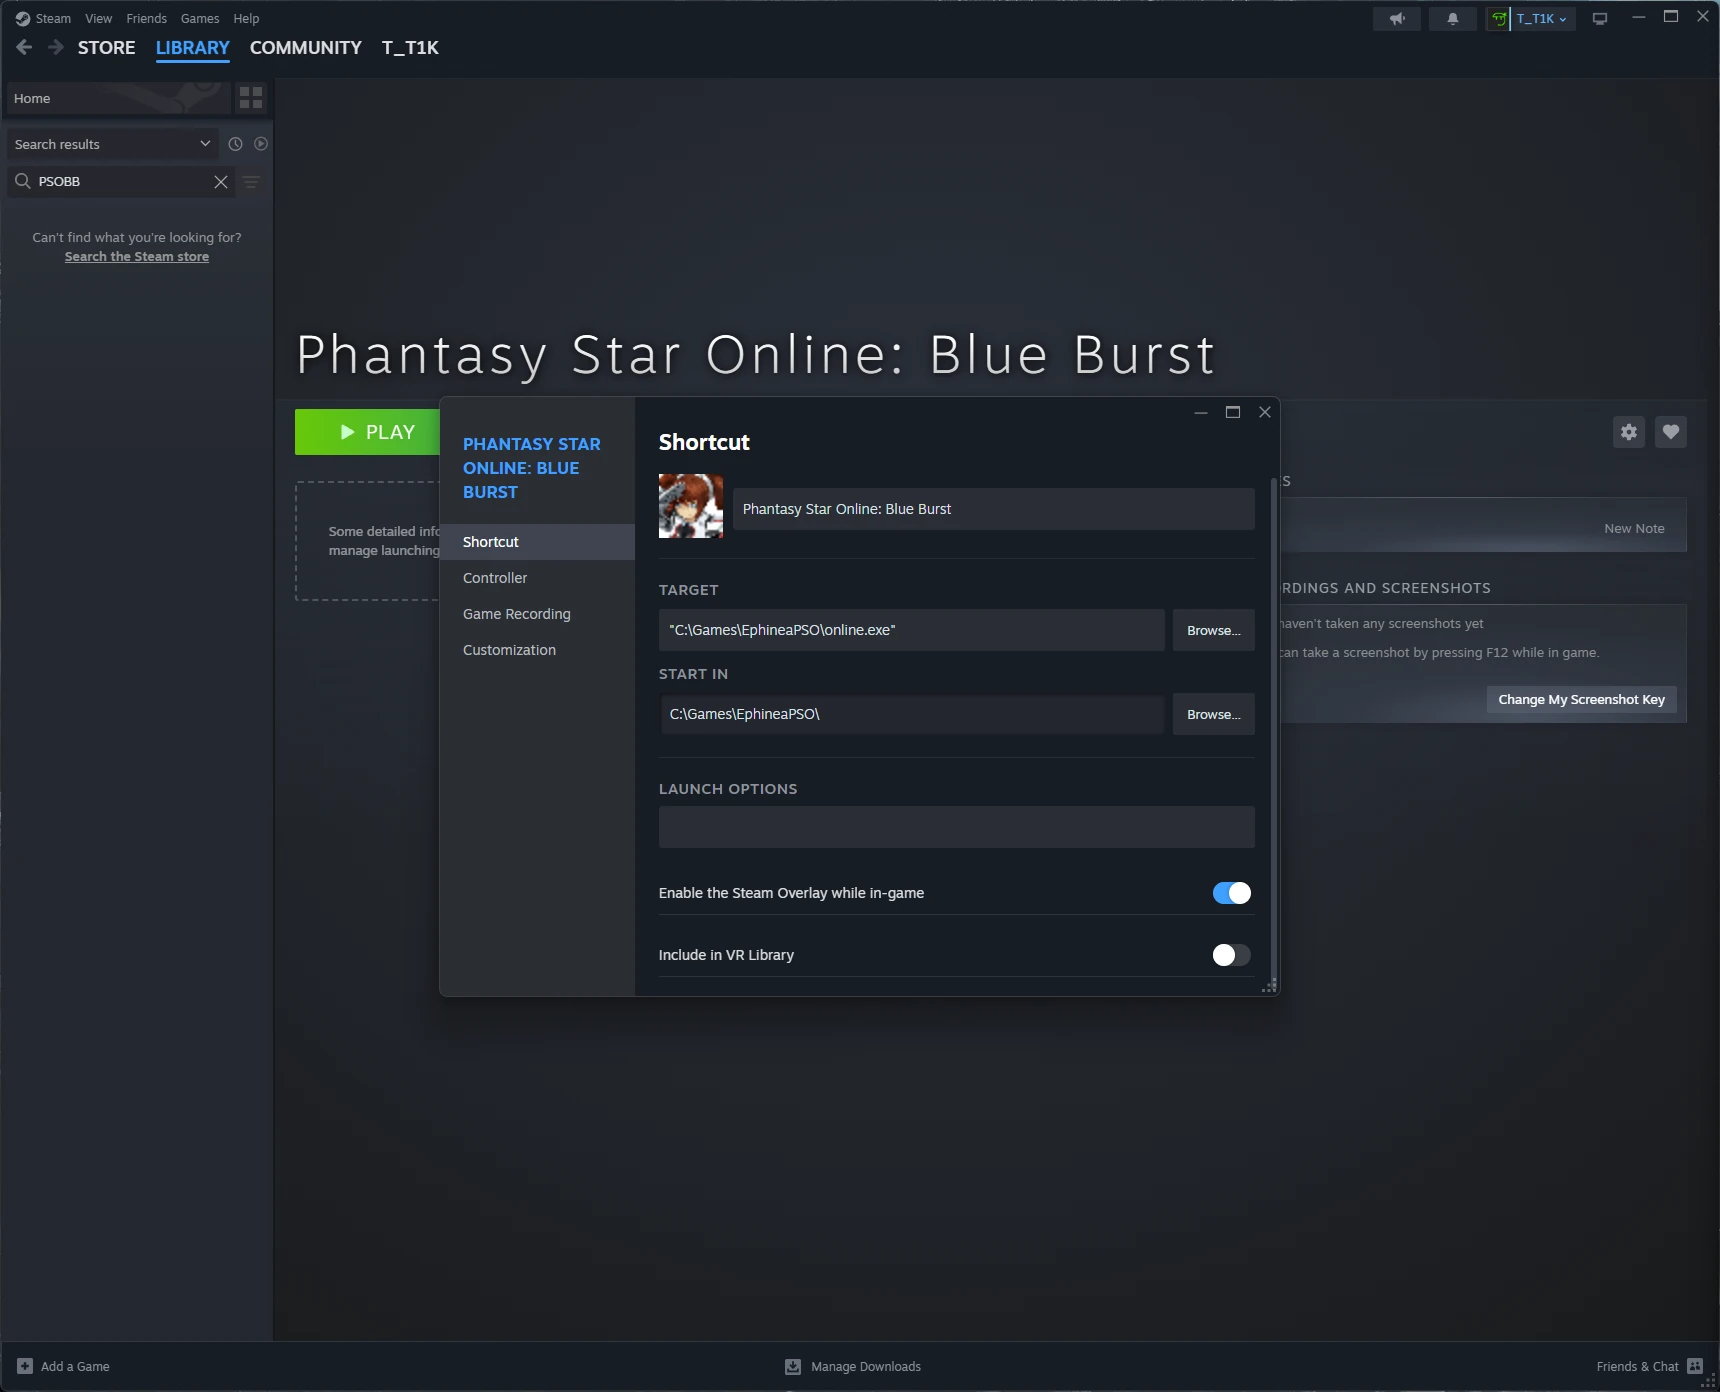Browse for a new Target executable

click(1212, 630)
